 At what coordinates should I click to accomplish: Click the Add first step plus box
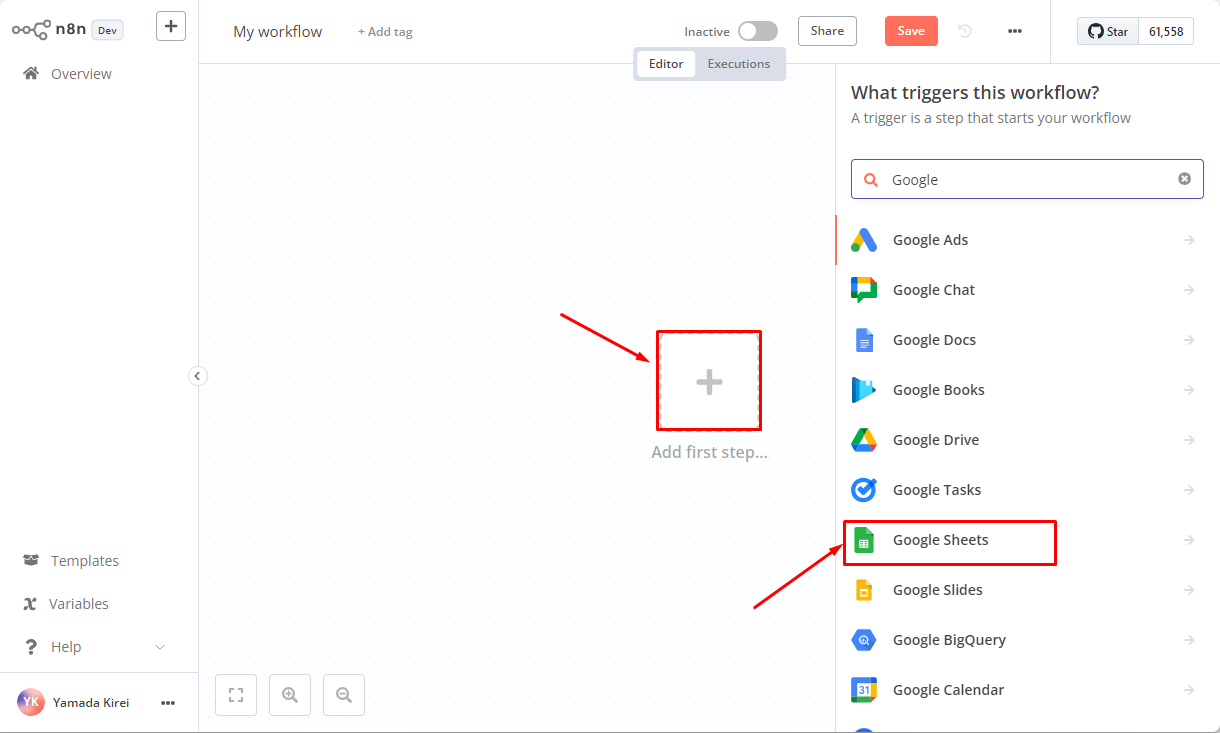709,381
